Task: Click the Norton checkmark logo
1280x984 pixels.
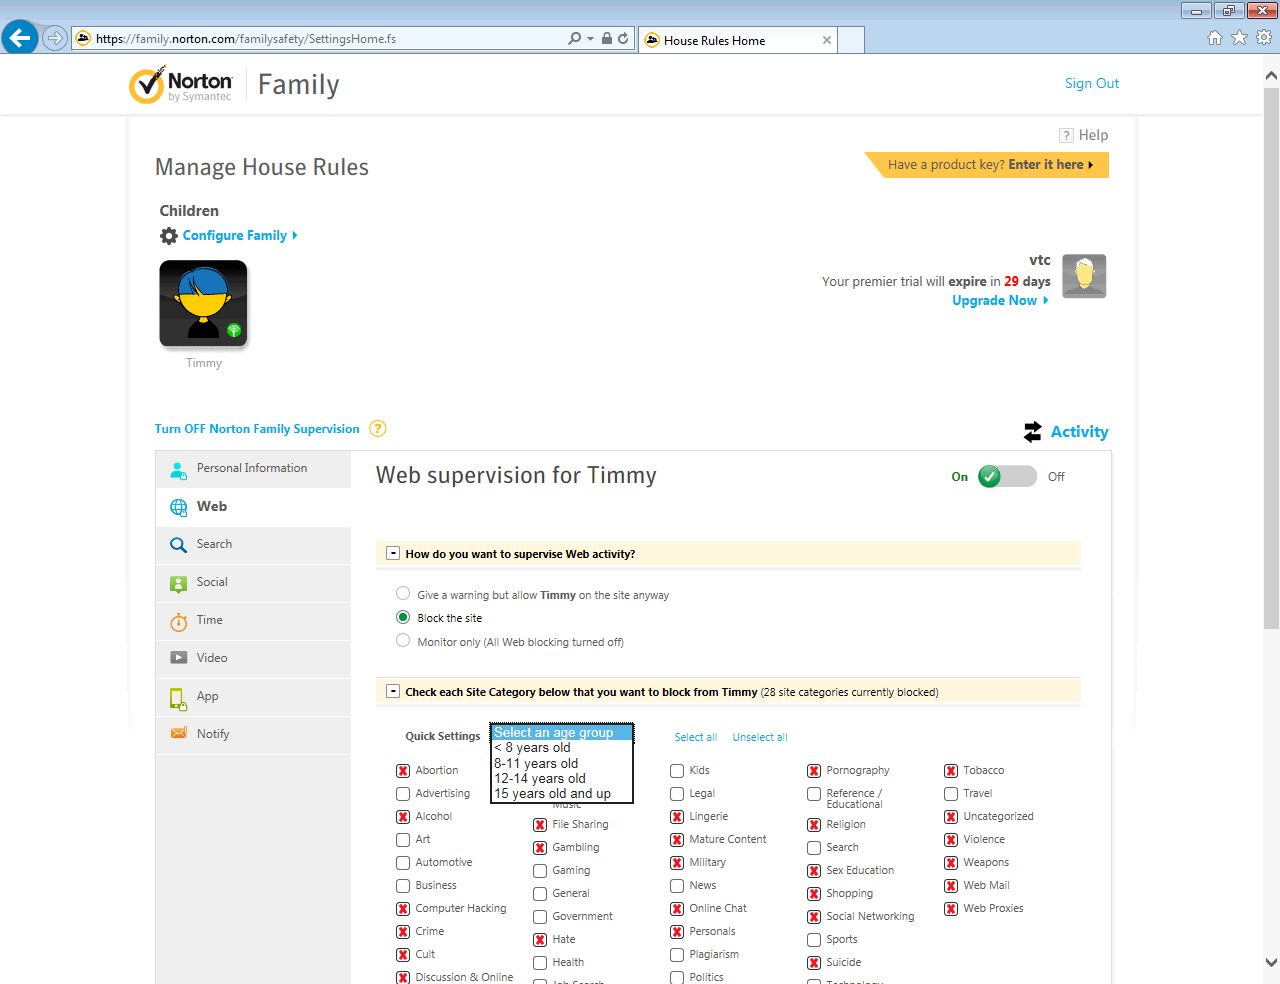Action: [147, 86]
